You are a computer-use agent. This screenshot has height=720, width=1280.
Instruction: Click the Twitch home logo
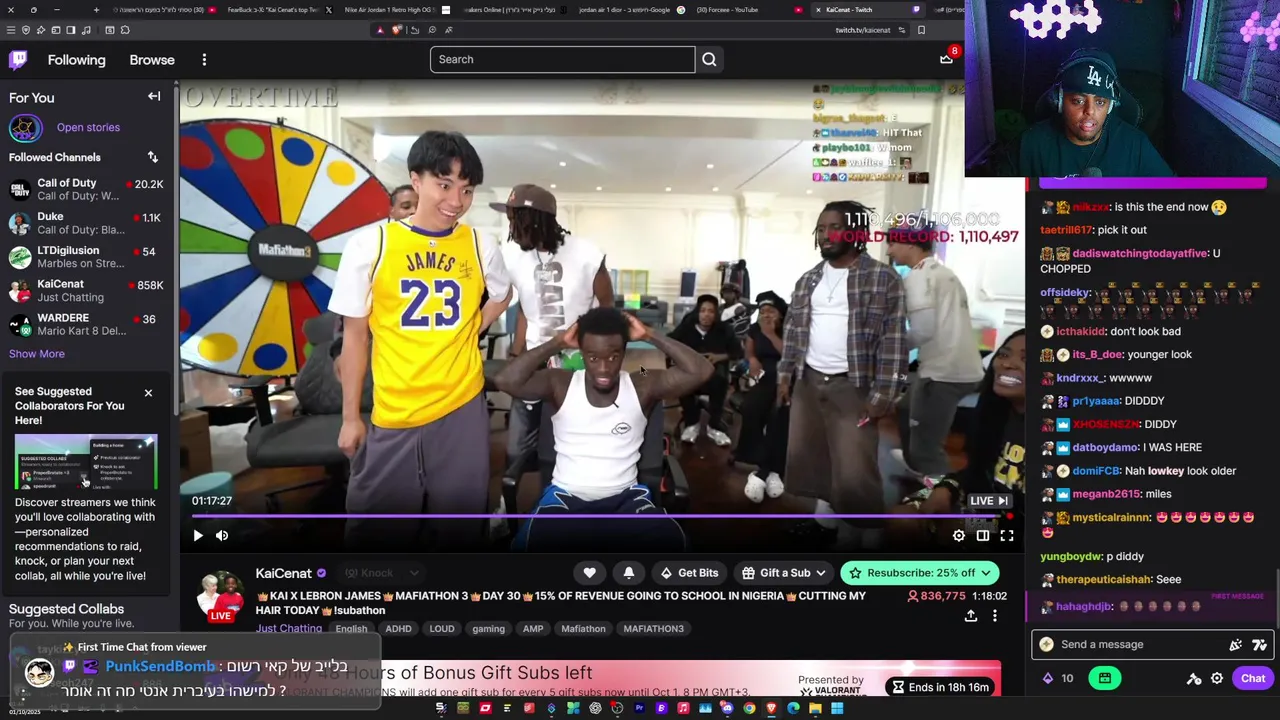point(18,60)
